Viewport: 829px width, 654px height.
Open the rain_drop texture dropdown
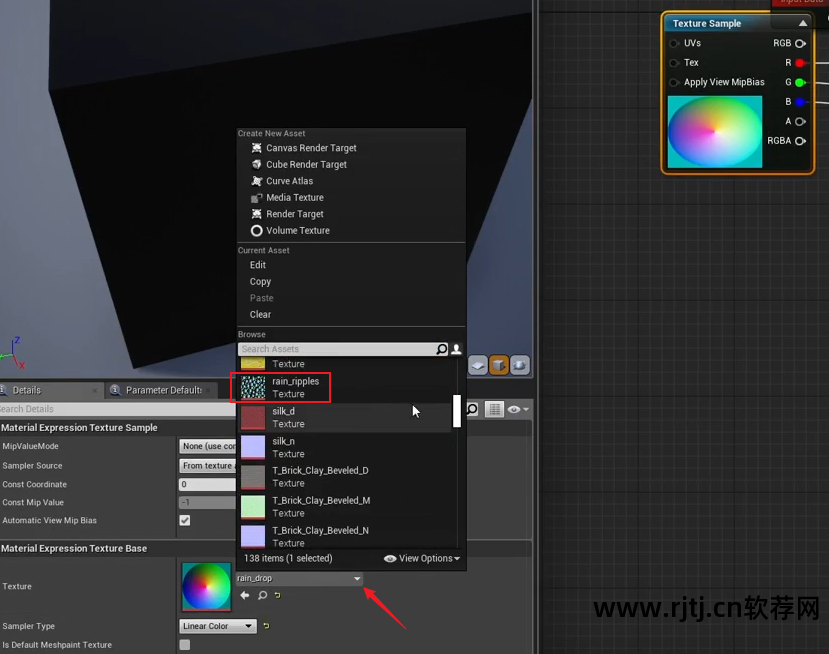click(299, 578)
